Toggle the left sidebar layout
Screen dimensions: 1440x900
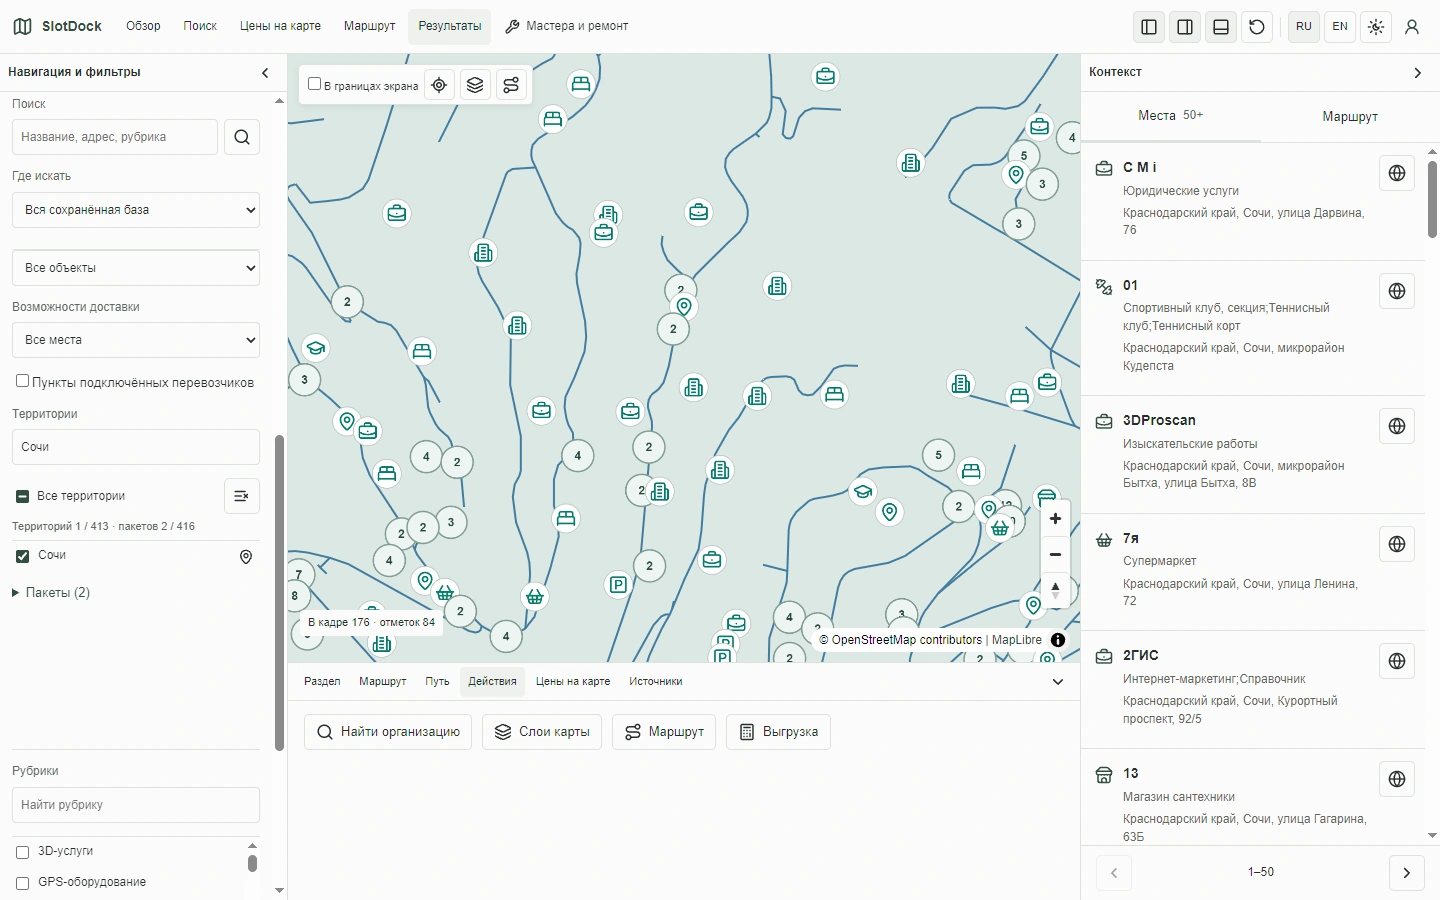tap(1149, 27)
